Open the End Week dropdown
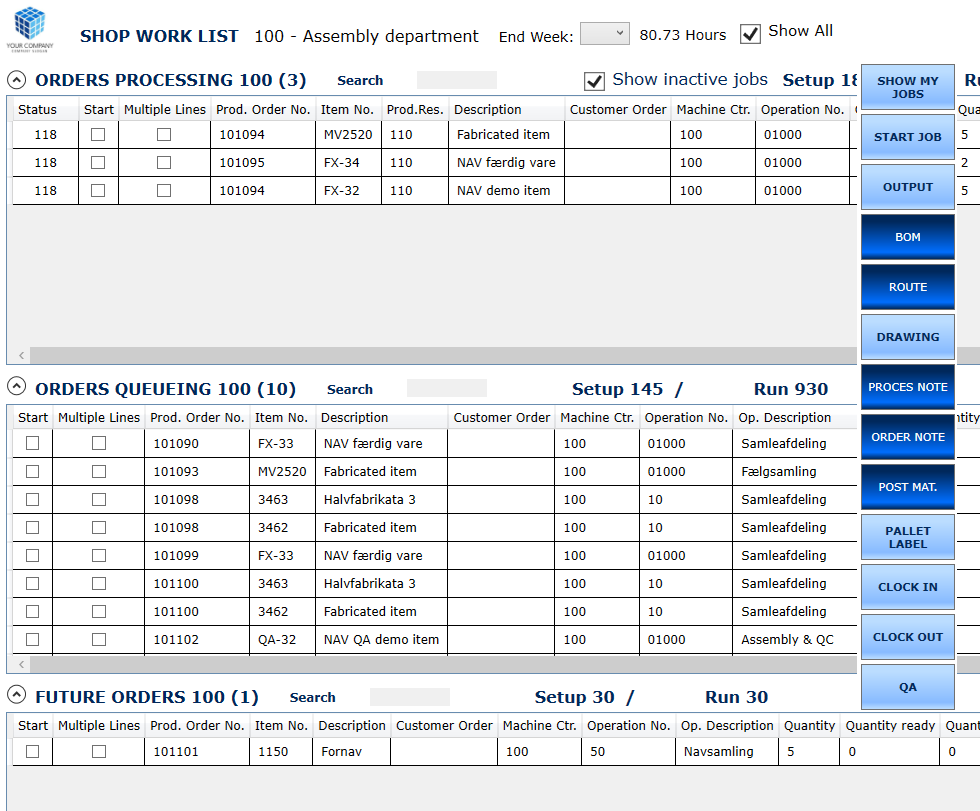 604,33
